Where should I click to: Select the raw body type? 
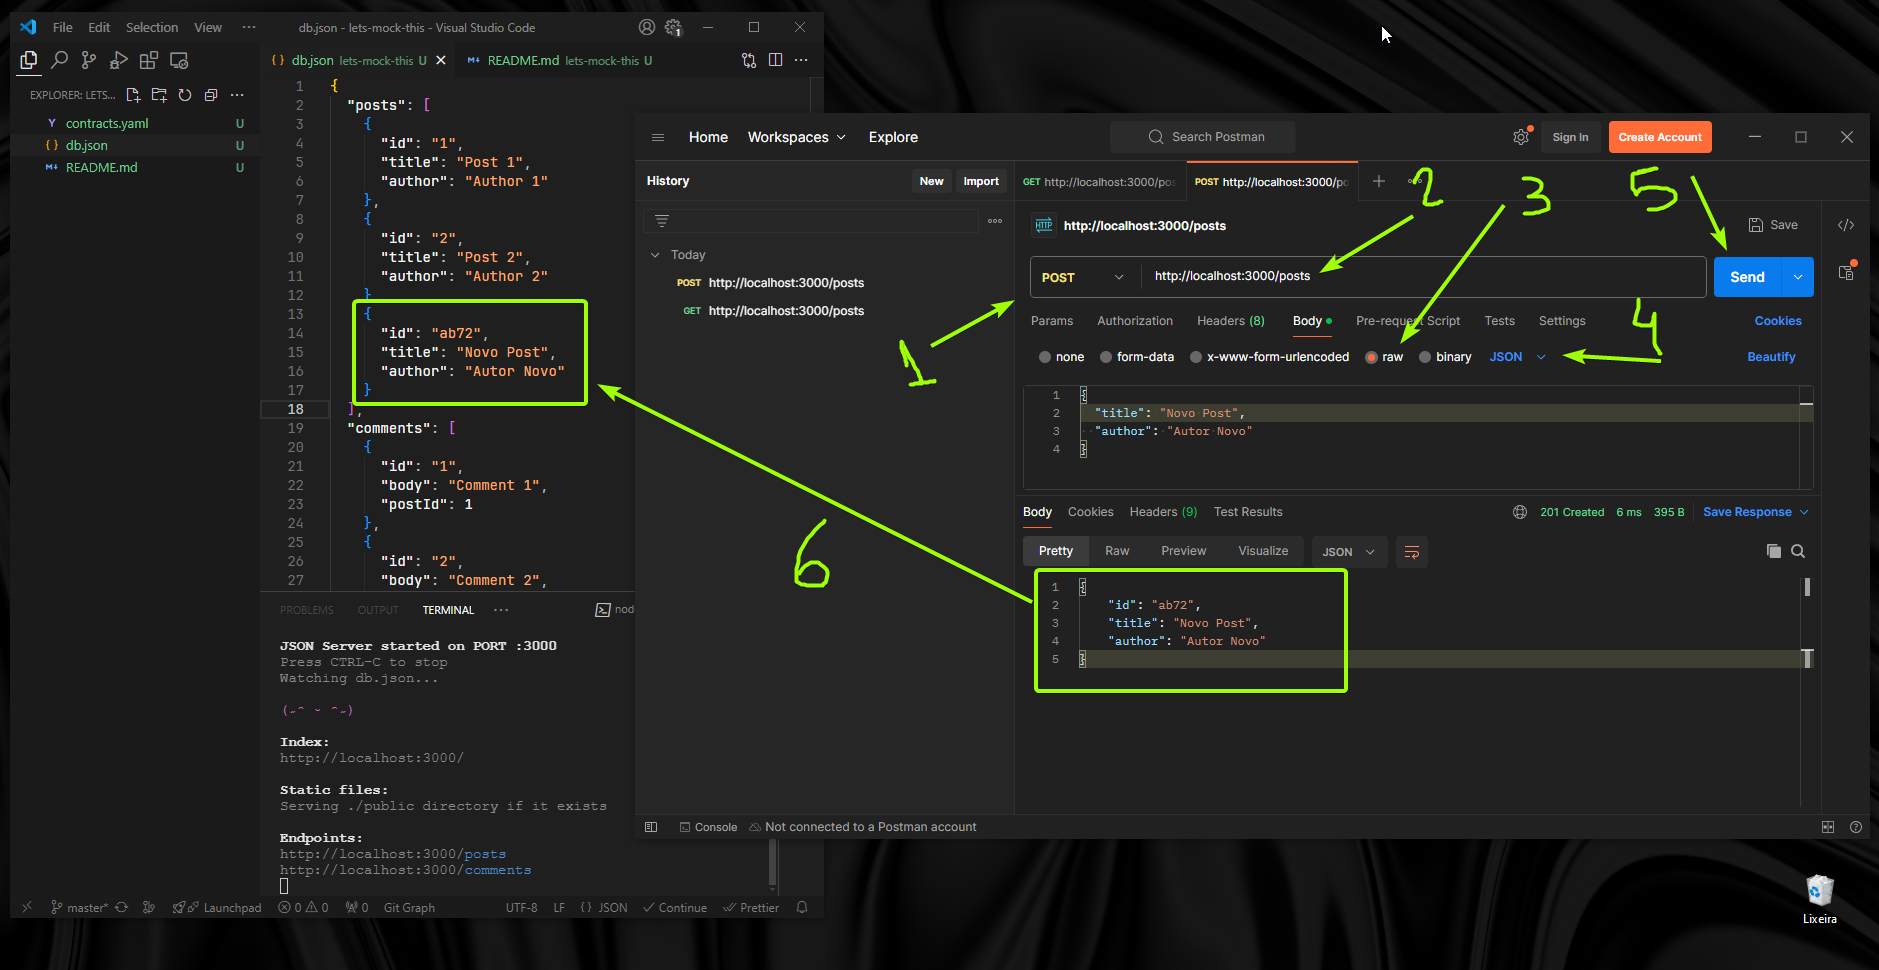pyautogui.click(x=1371, y=357)
